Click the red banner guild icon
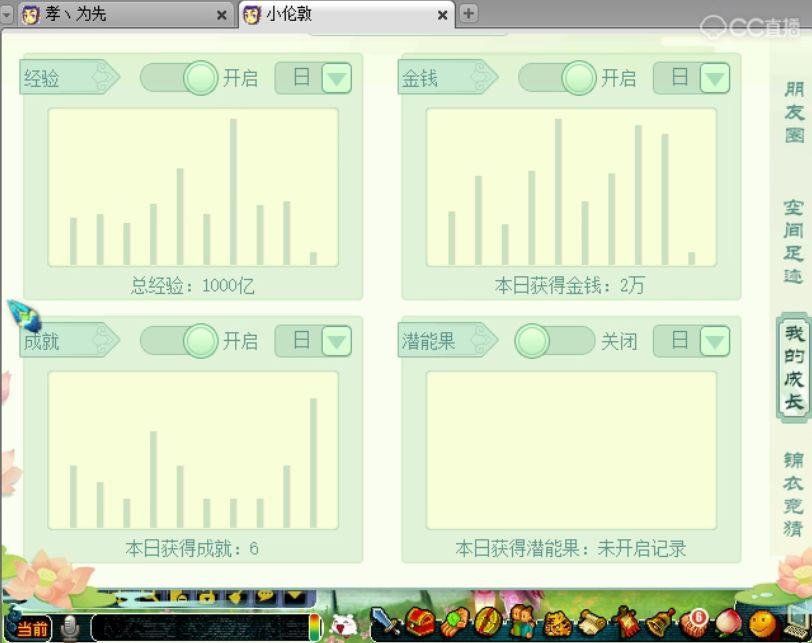The image size is (812, 643). click(626, 622)
